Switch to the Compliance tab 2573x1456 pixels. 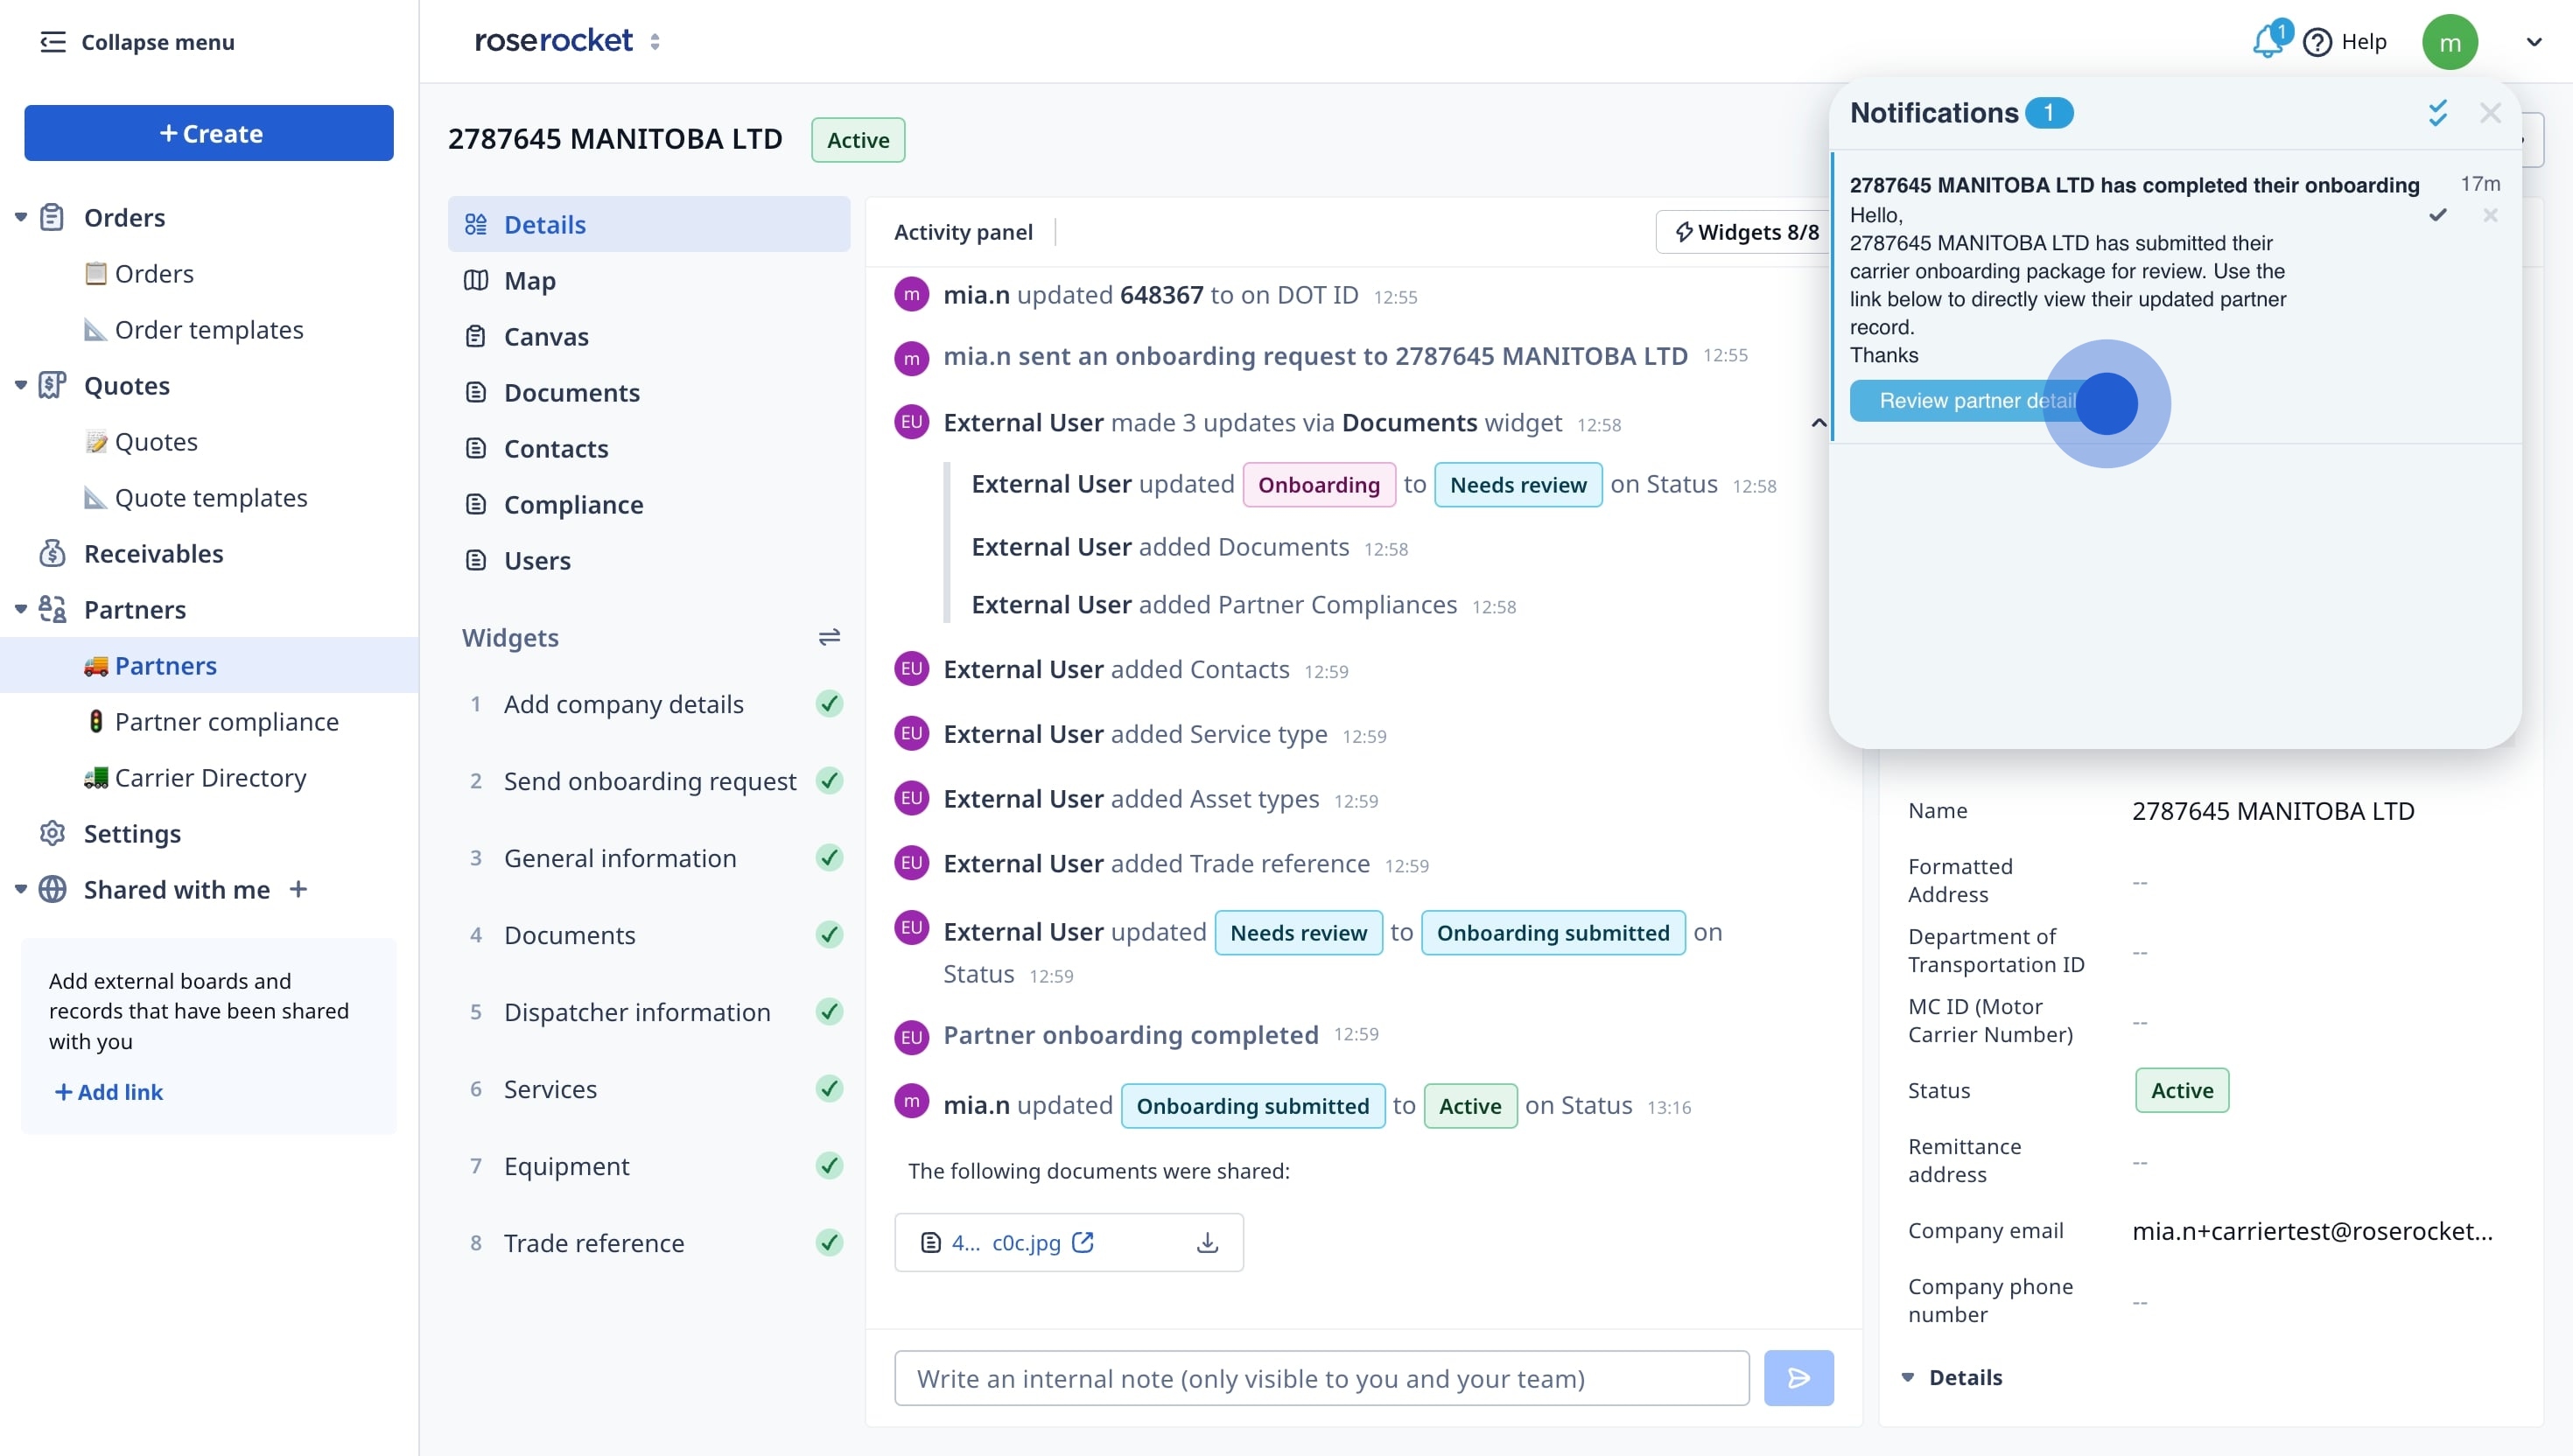(649, 505)
